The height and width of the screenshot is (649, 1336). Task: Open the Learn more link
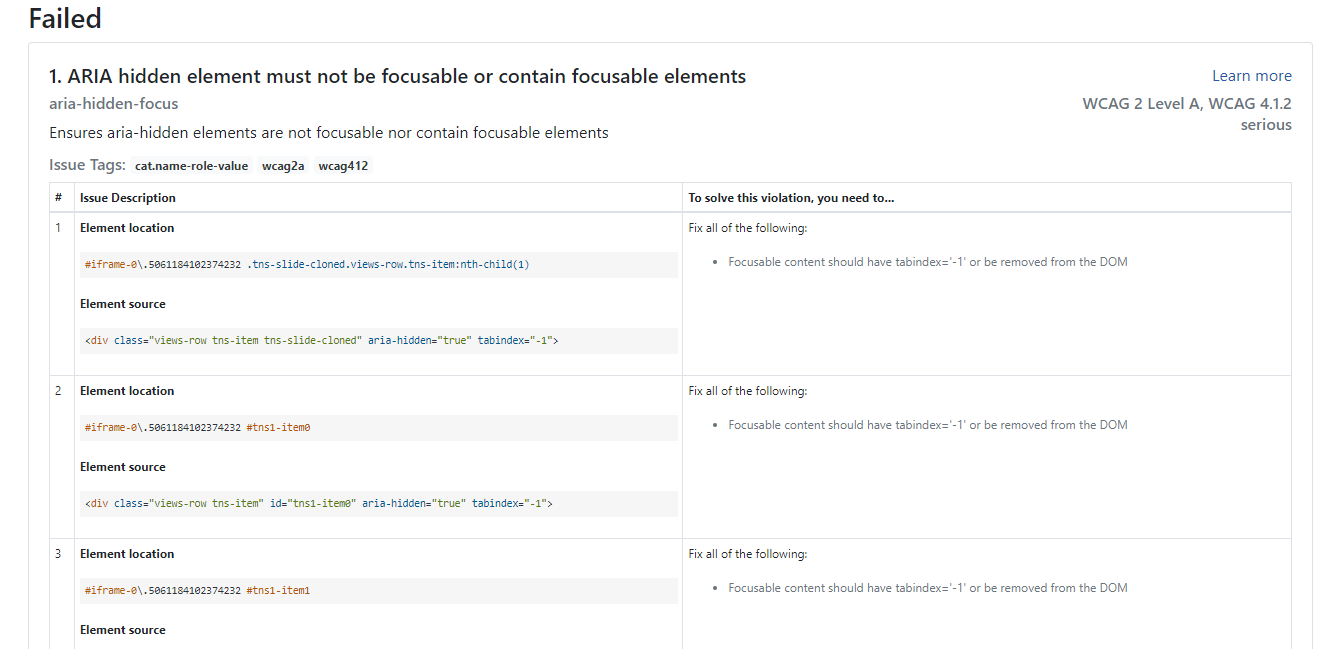(x=1251, y=76)
